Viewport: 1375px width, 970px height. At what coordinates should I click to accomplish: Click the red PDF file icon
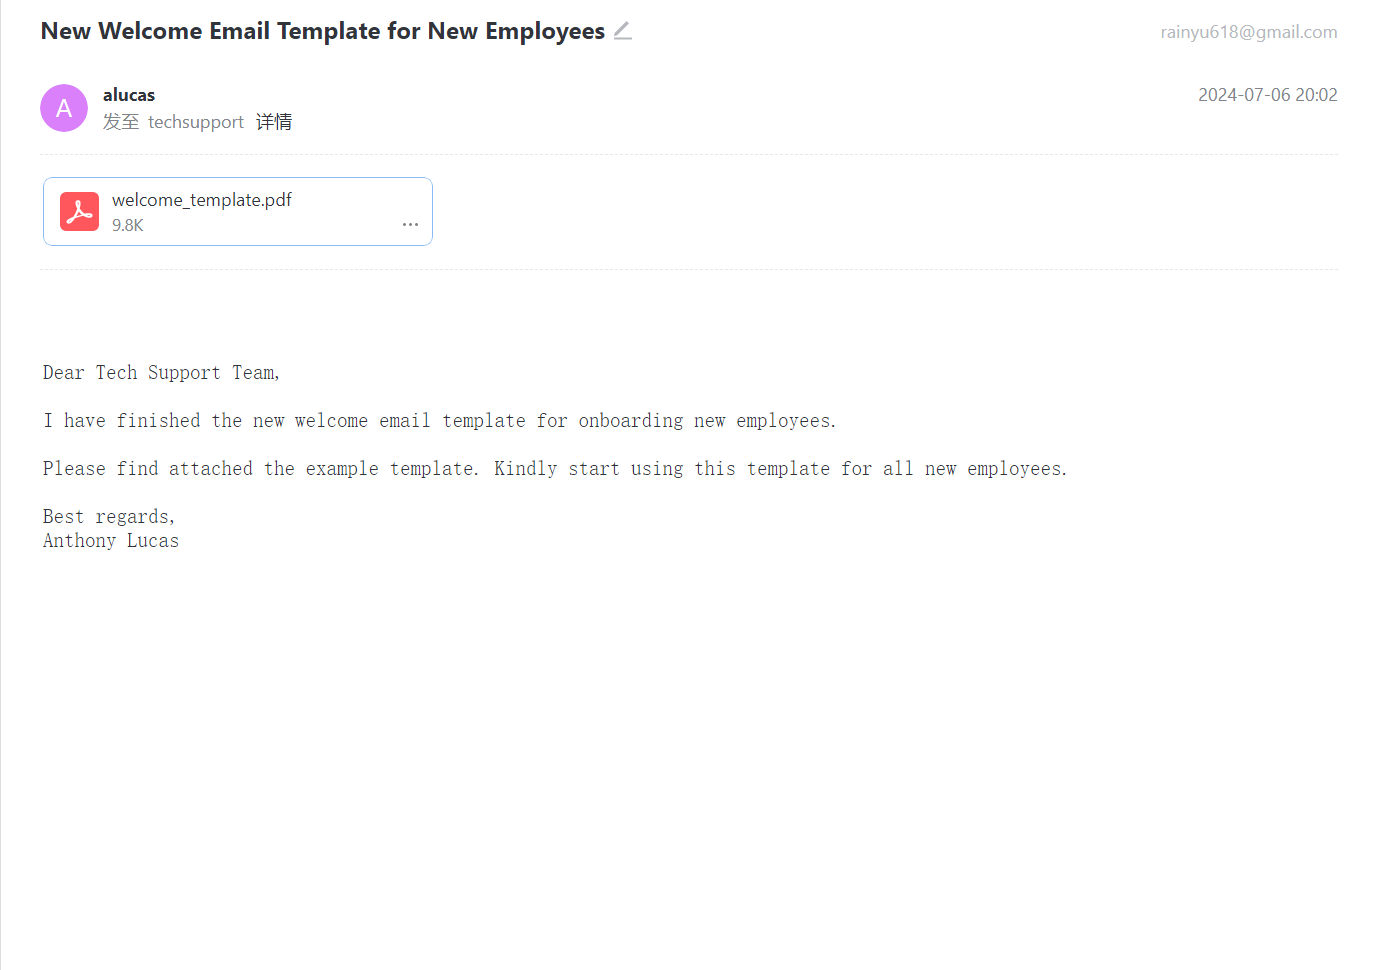pos(79,212)
